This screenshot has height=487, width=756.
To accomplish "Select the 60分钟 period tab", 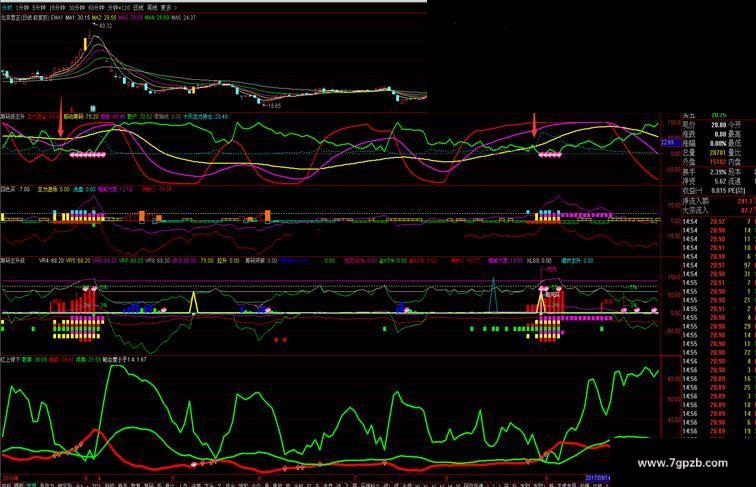I will [x=96, y=8].
